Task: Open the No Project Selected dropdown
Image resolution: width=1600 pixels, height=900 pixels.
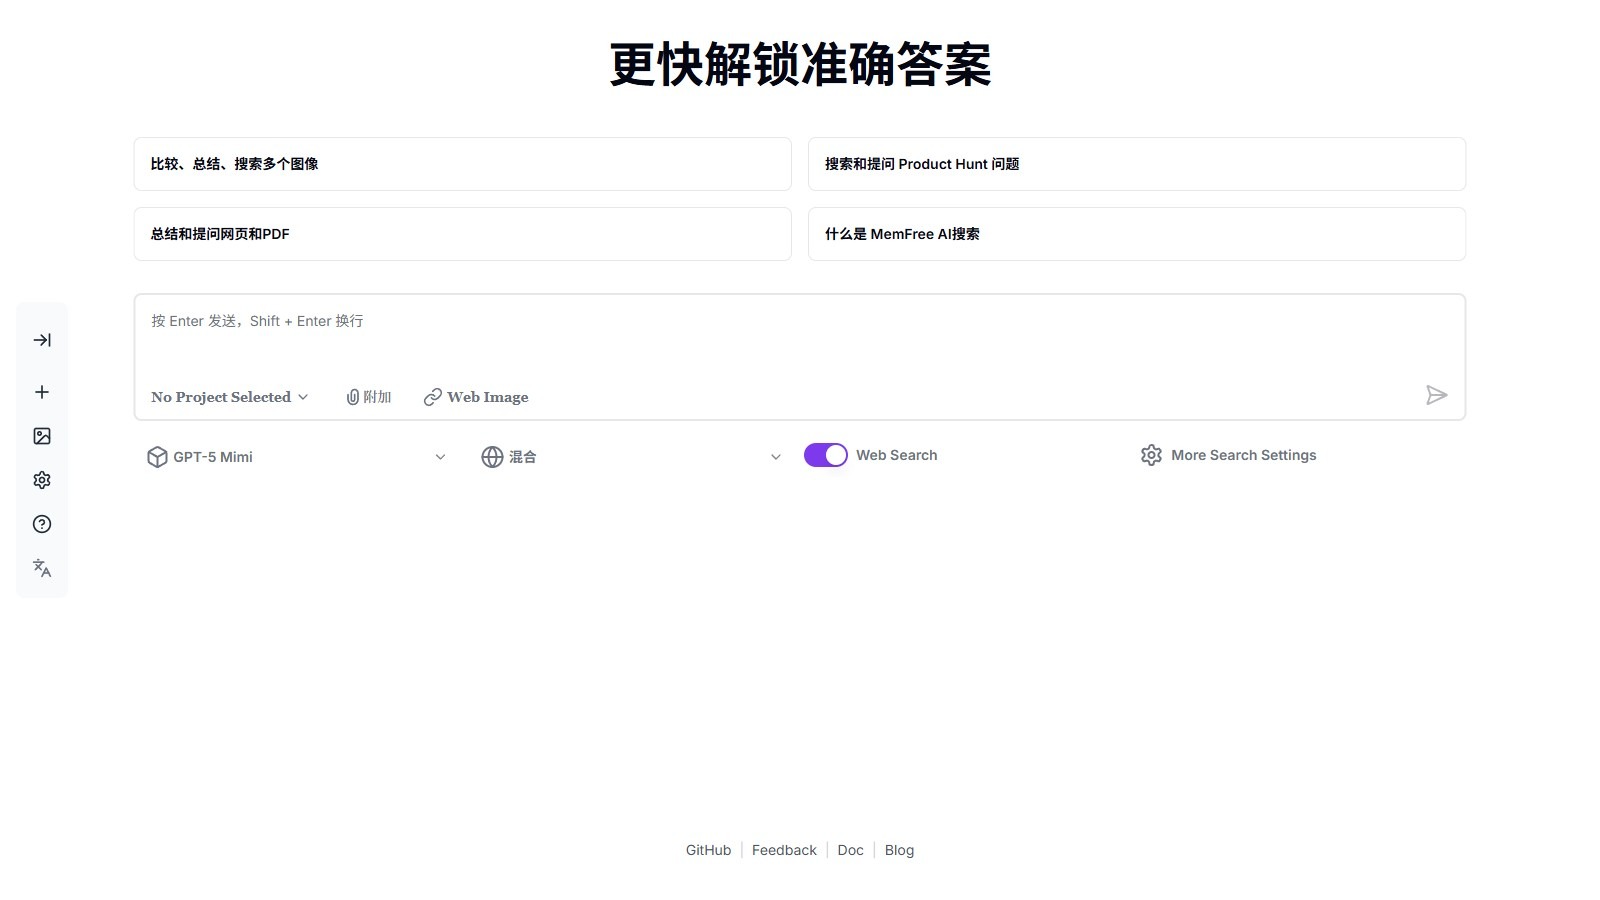Action: click(228, 396)
